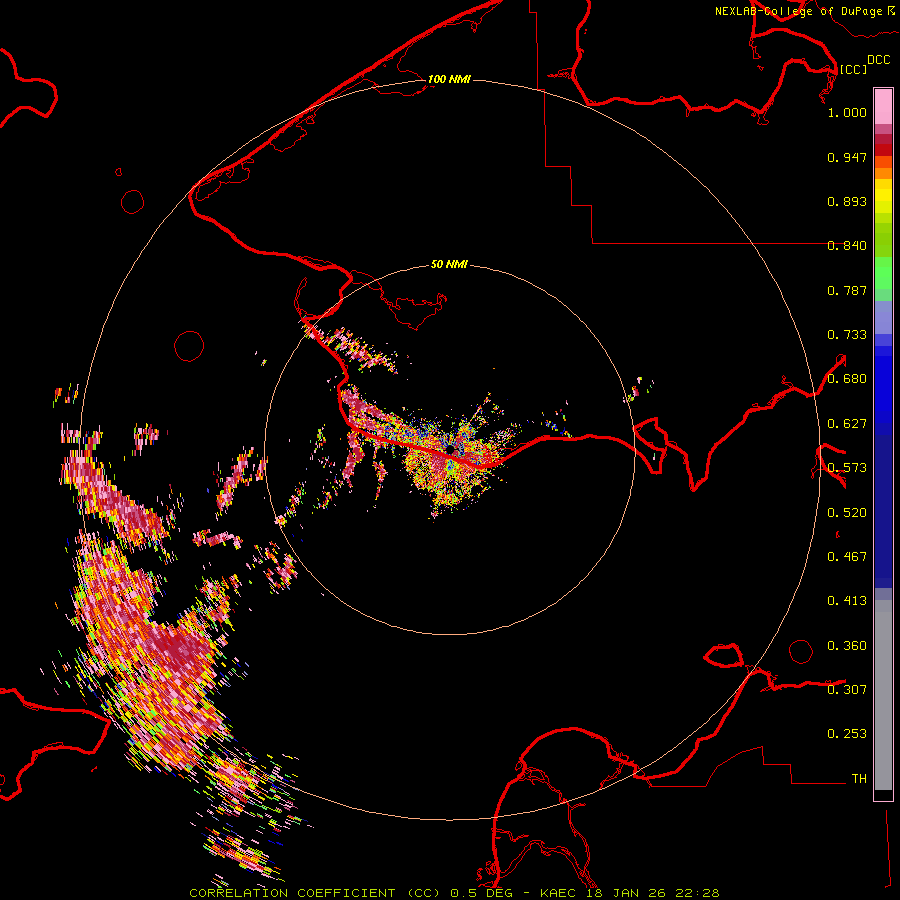Click the 0.413 scale value

(x=847, y=601)
